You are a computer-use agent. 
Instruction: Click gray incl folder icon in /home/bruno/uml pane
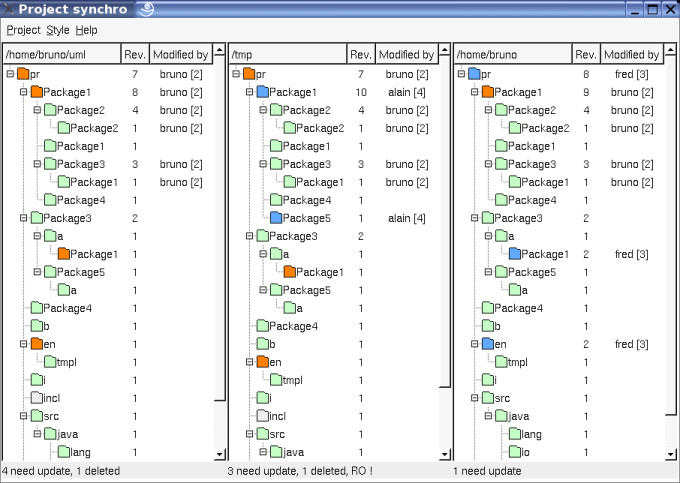(37, 398)
